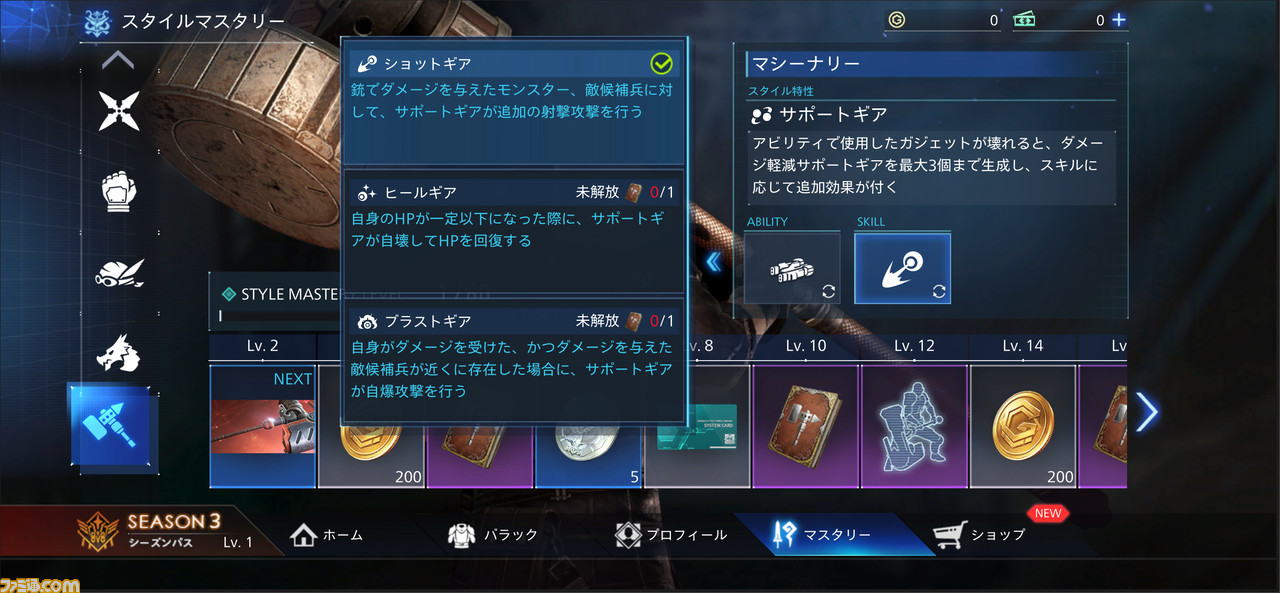Viewport: 1280px width, 593px height.
Task: Select the goggles helmet style icon
Action: tap(119, 272)
